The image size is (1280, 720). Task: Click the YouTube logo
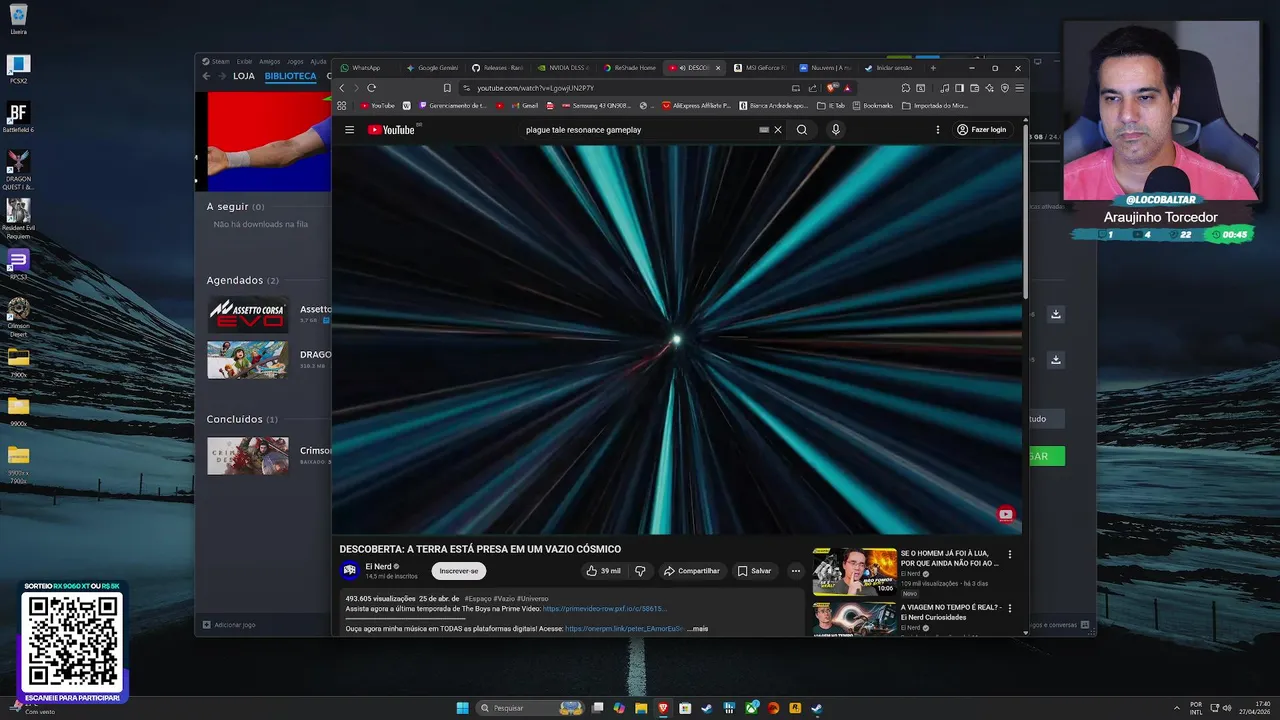391,130
